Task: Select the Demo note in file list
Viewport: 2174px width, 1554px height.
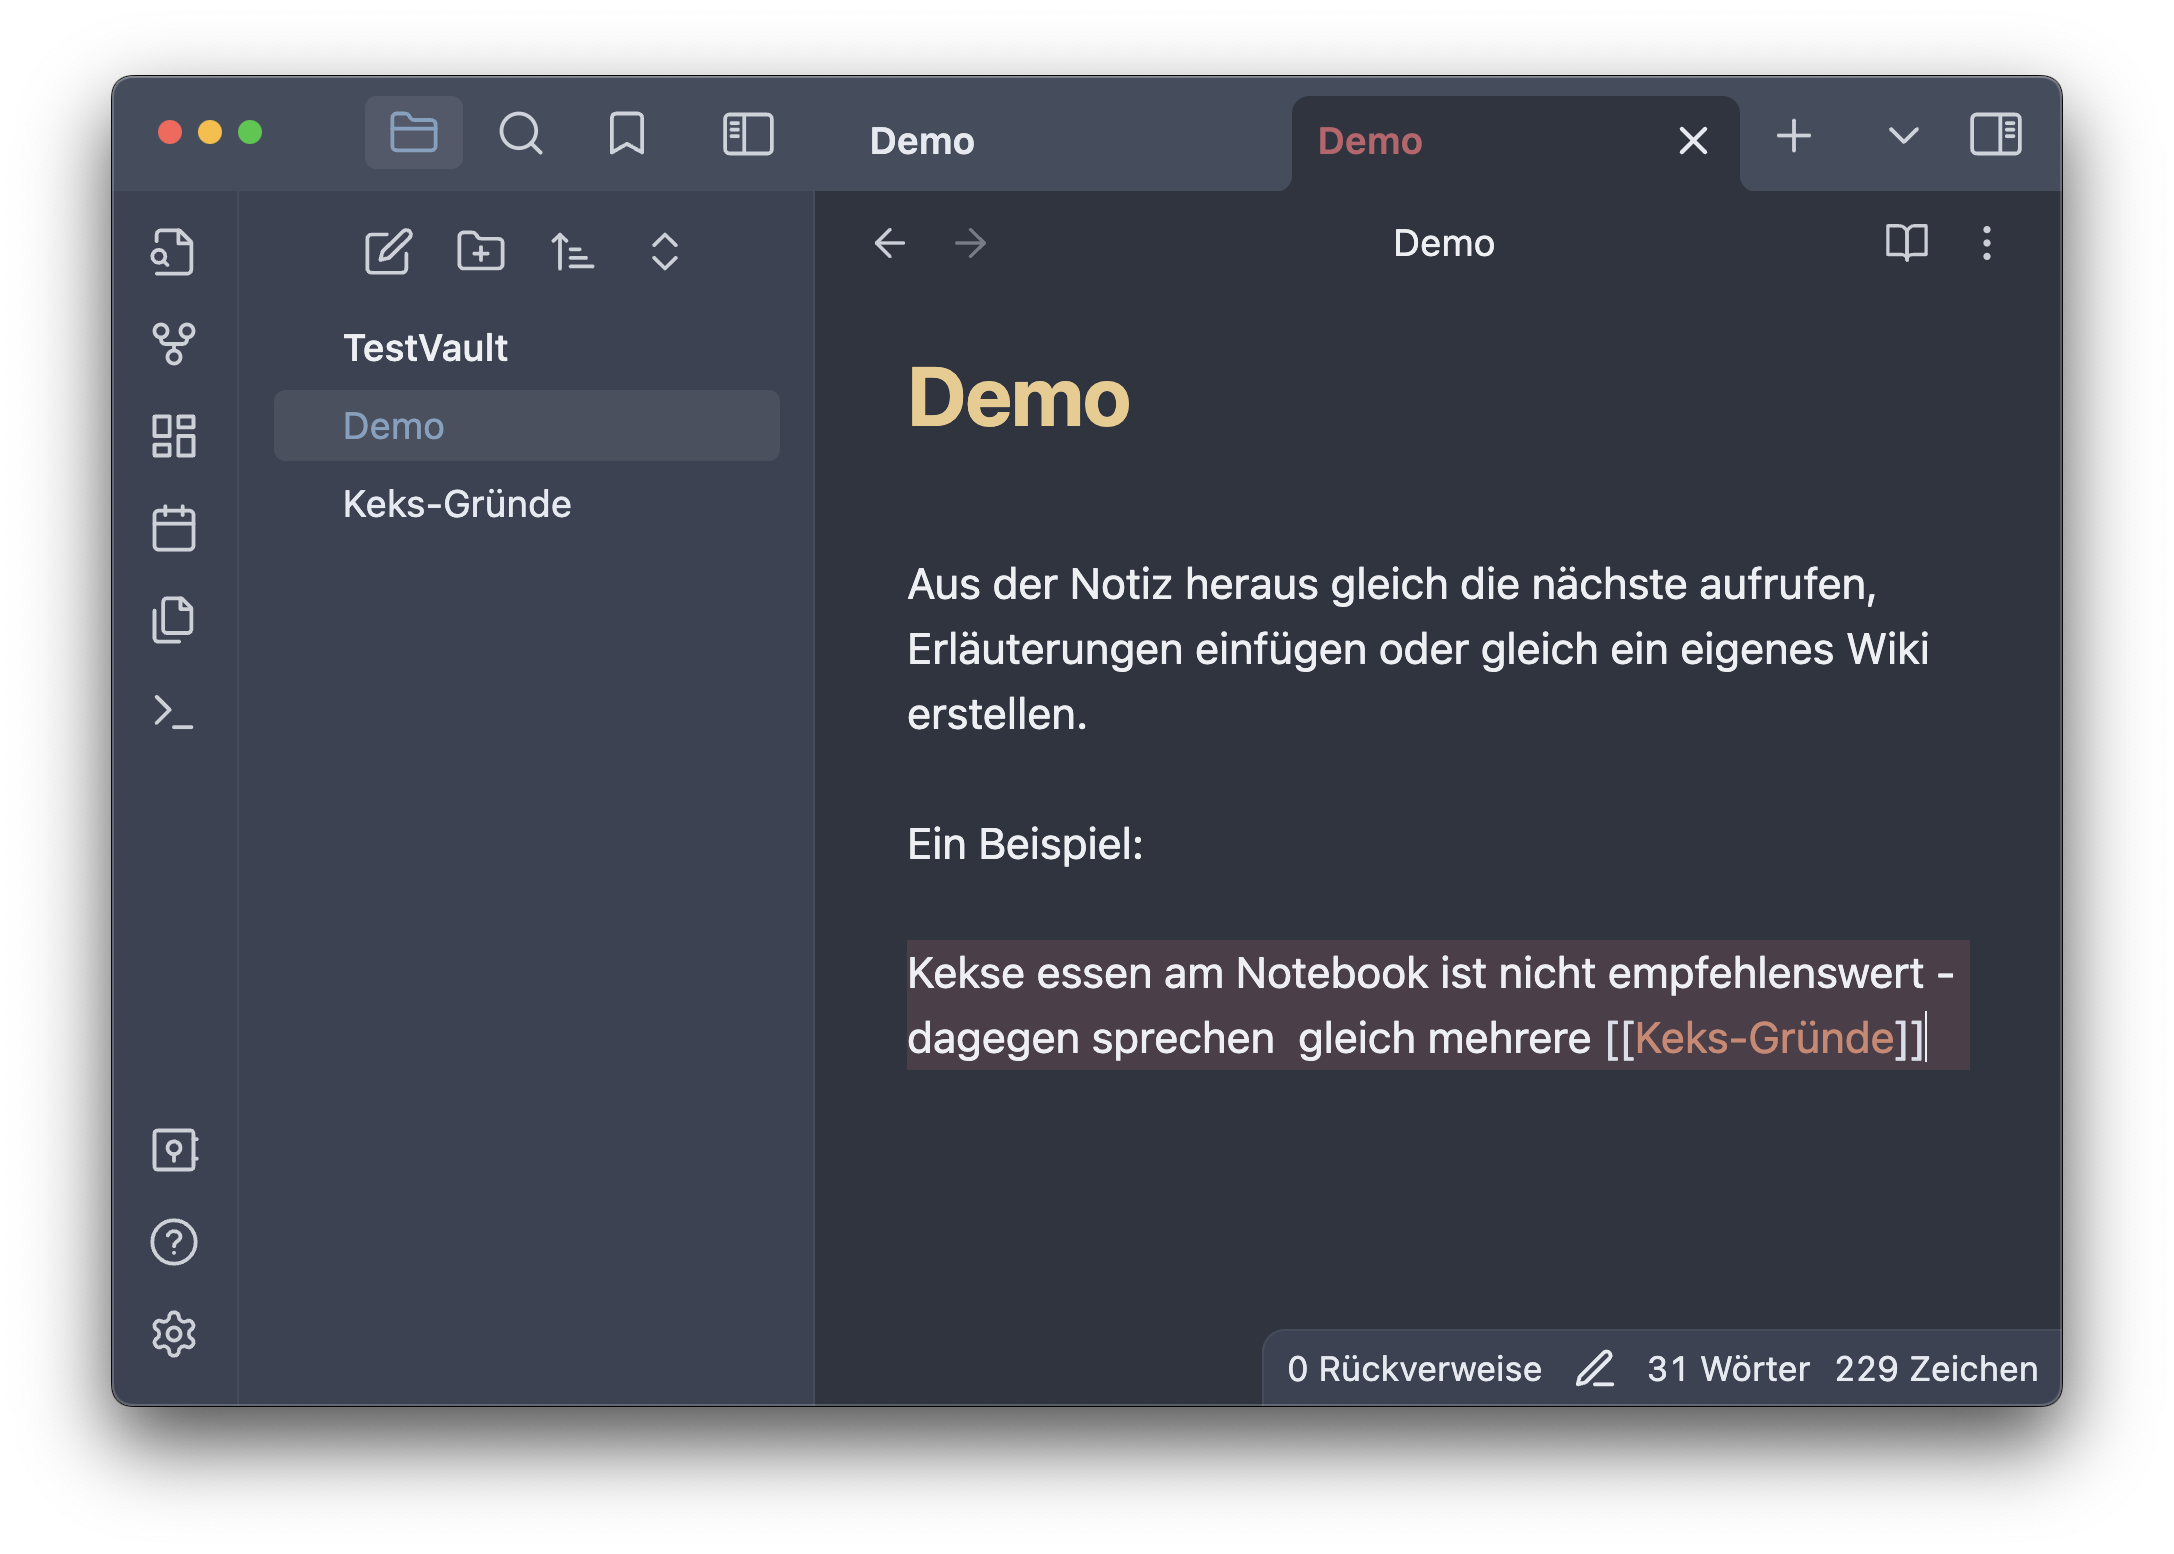Action: pyautogui.click(x=527, y=426)
